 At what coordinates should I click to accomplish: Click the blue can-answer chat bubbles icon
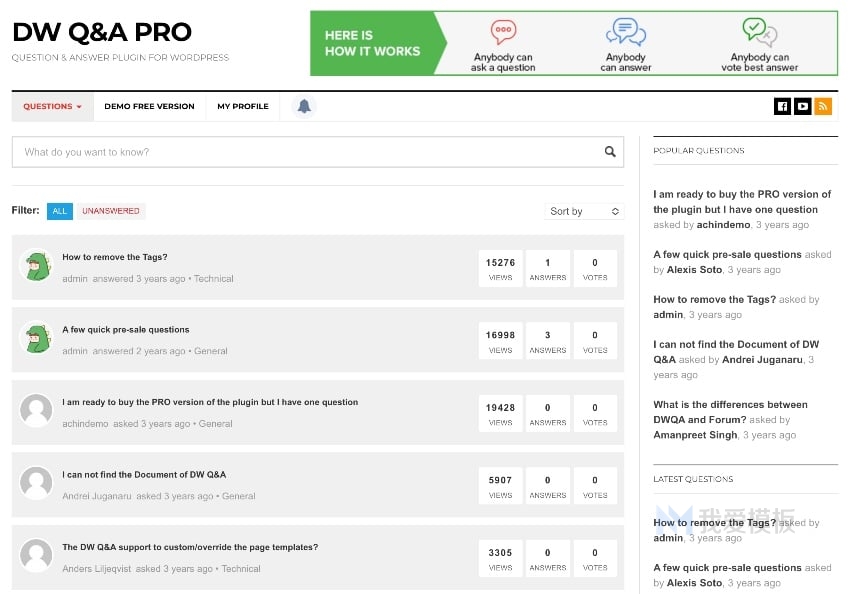[x=626, y=31]
